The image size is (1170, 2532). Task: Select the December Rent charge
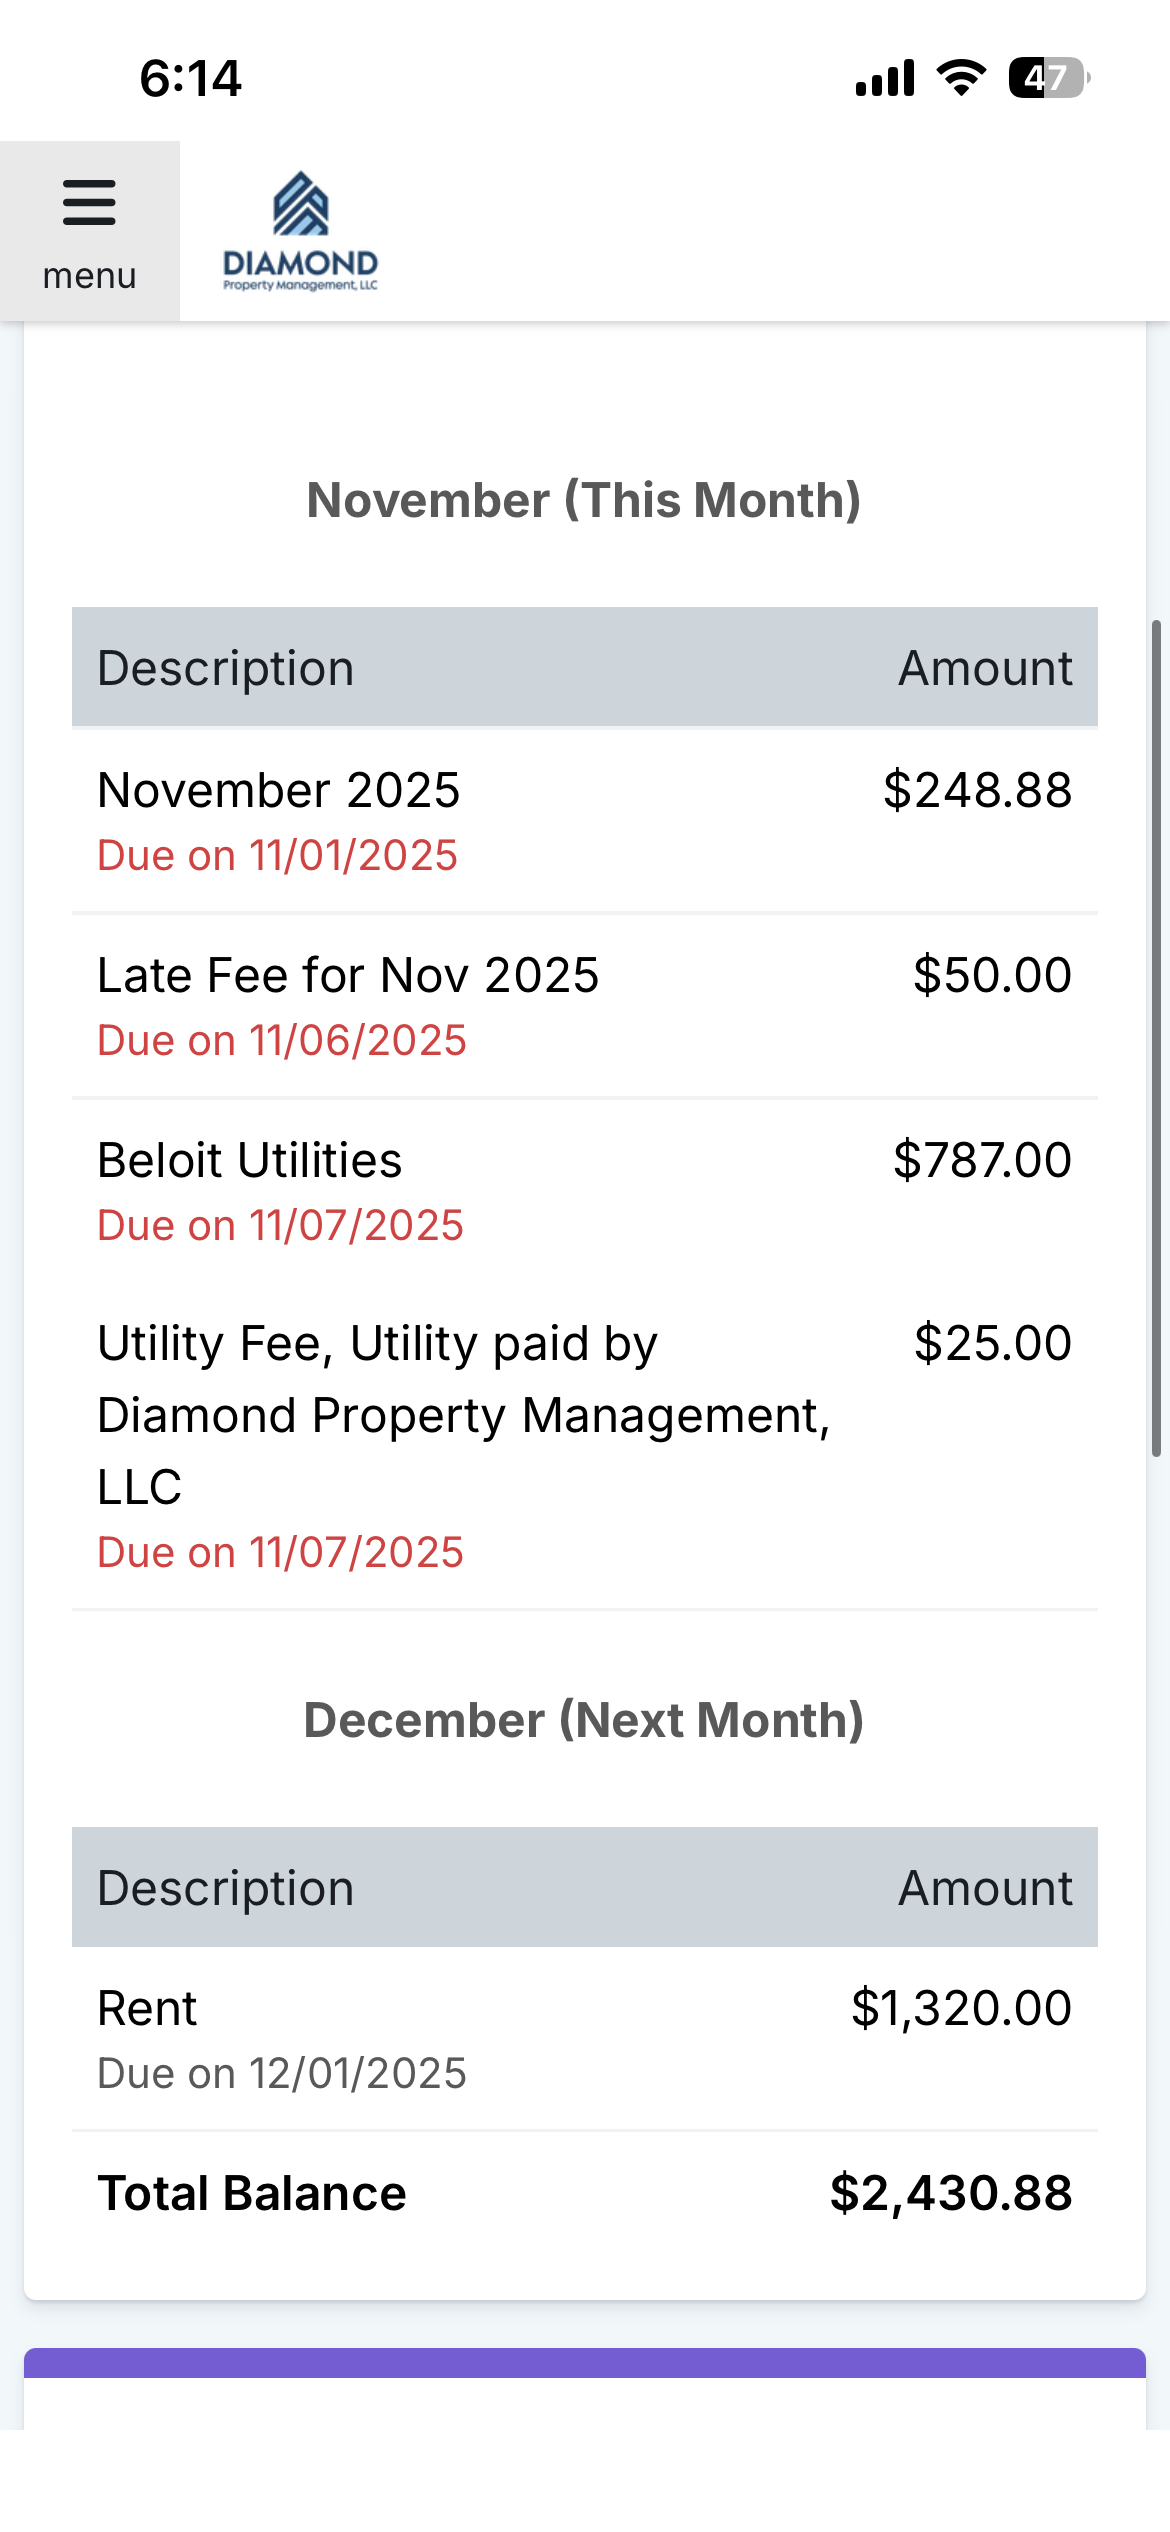click(x=148, y=2008)
